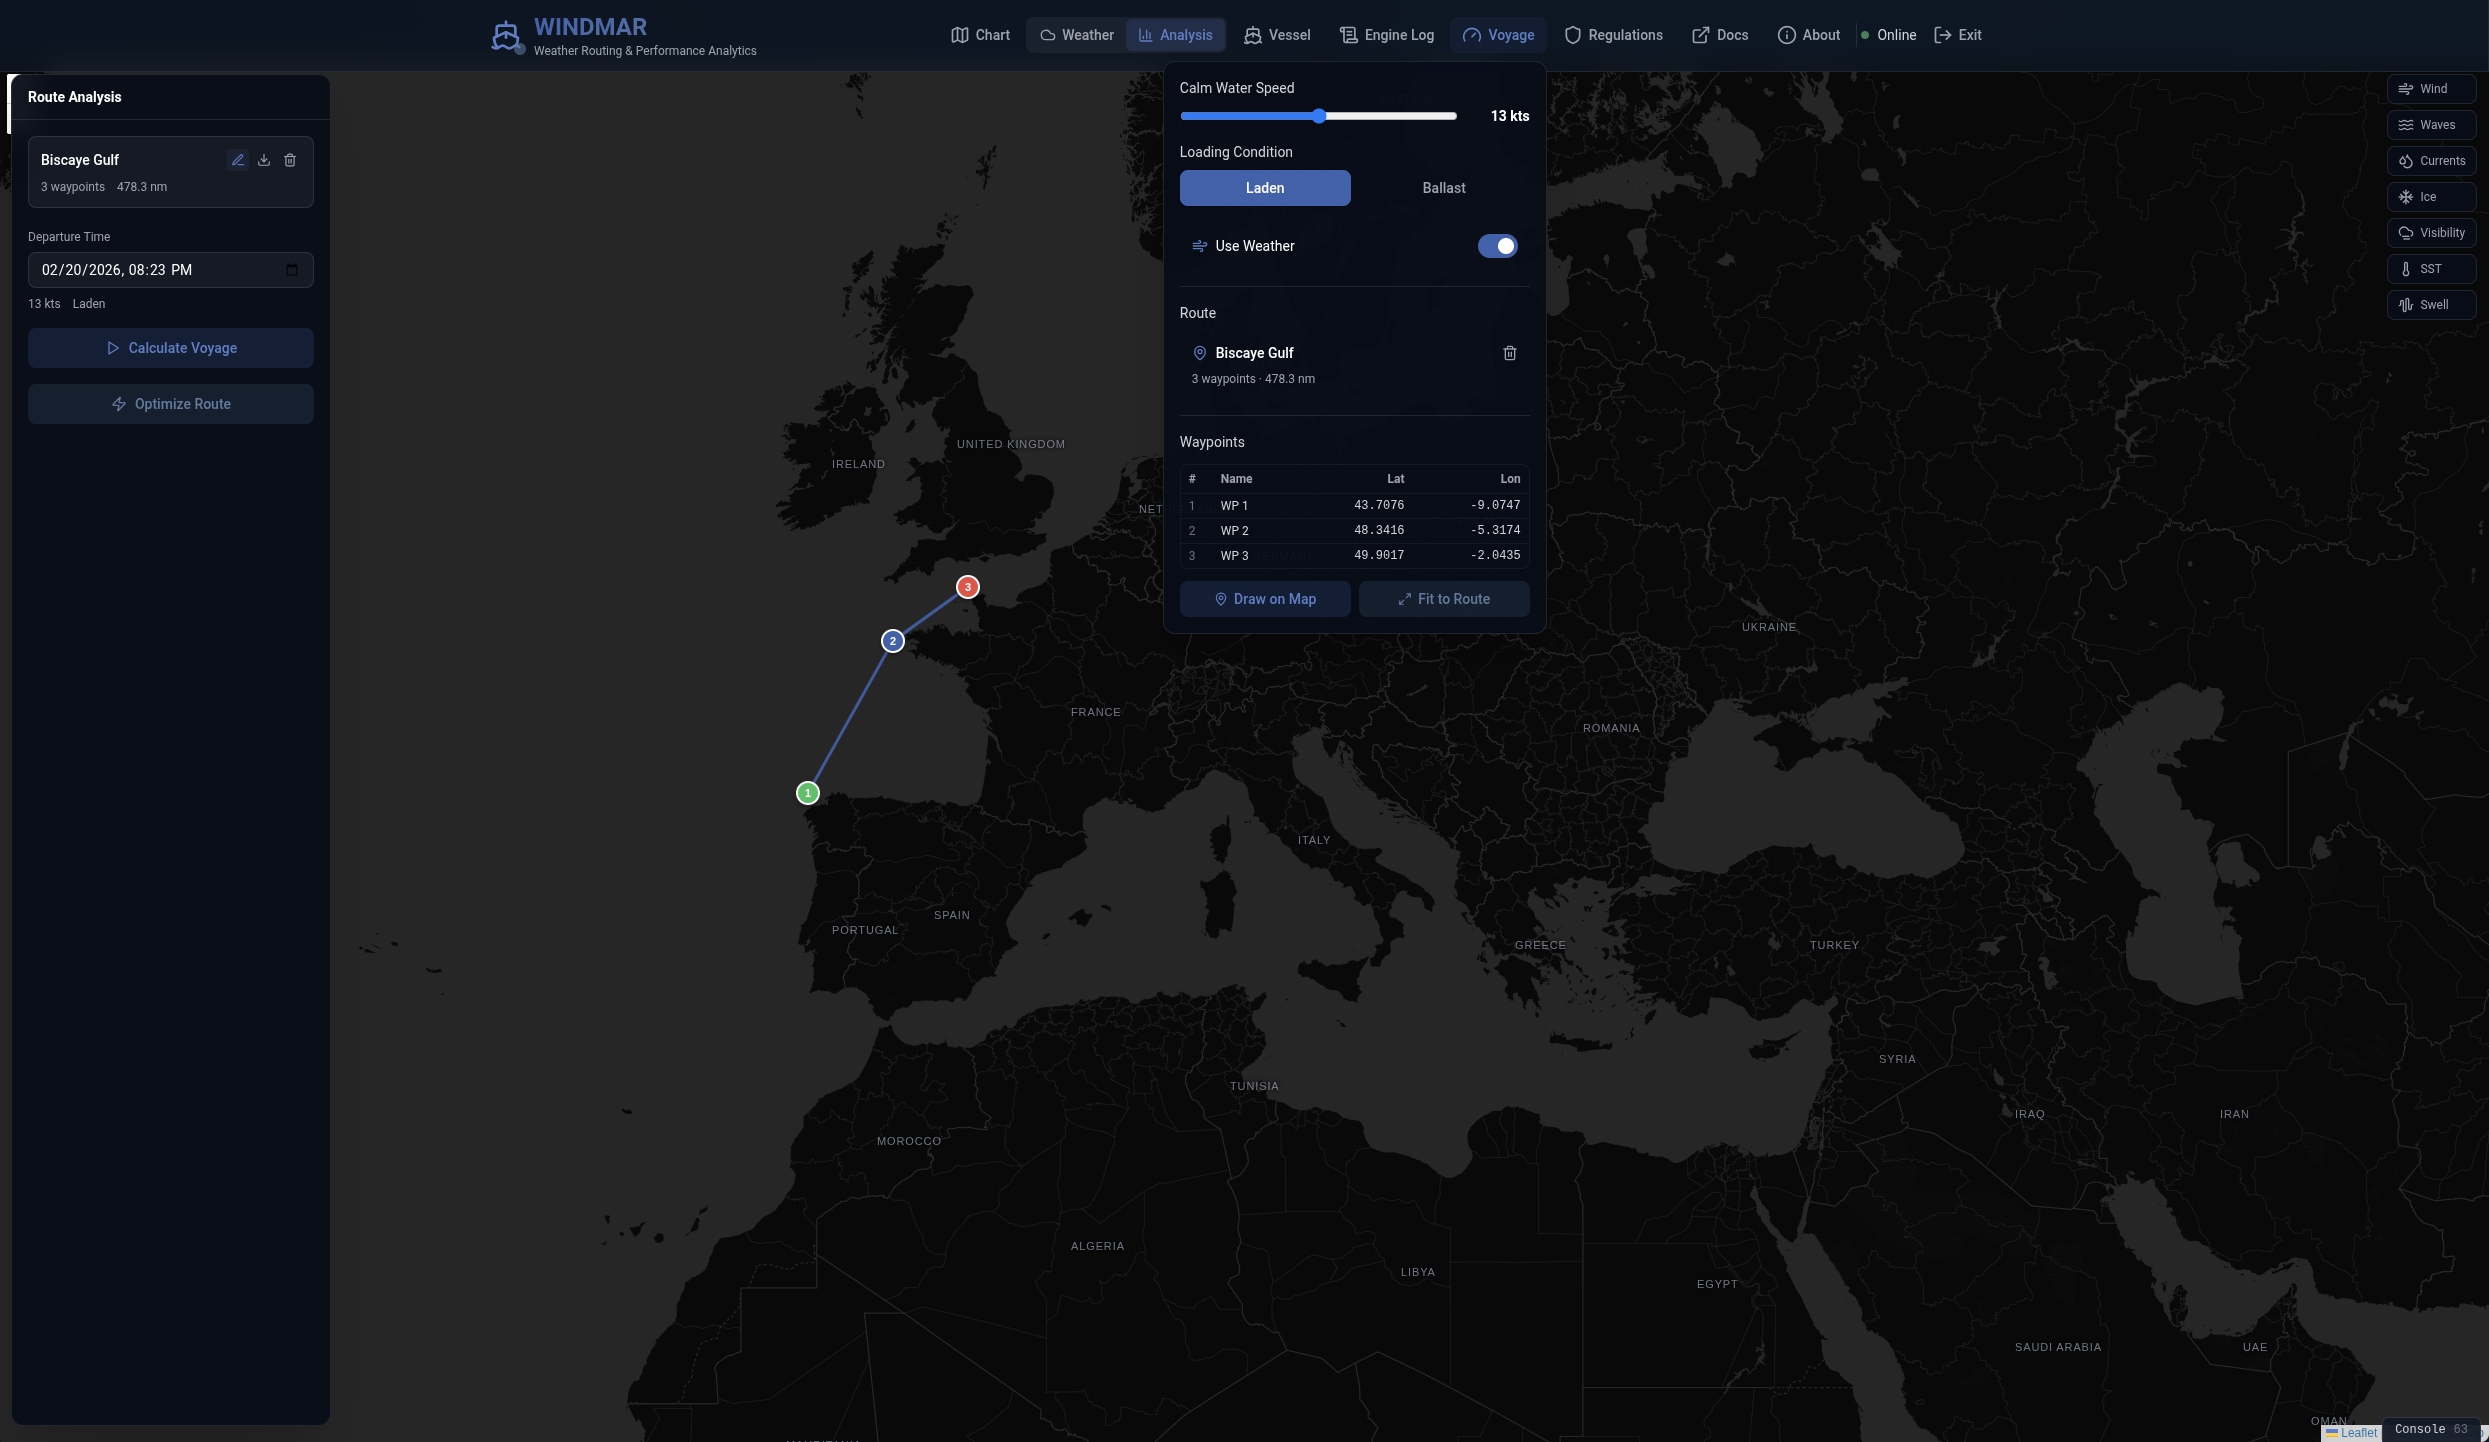This screenshot has width=2489, height=1442.
Task: Click the Fit to Route button
Action: tap(1443, 599)
